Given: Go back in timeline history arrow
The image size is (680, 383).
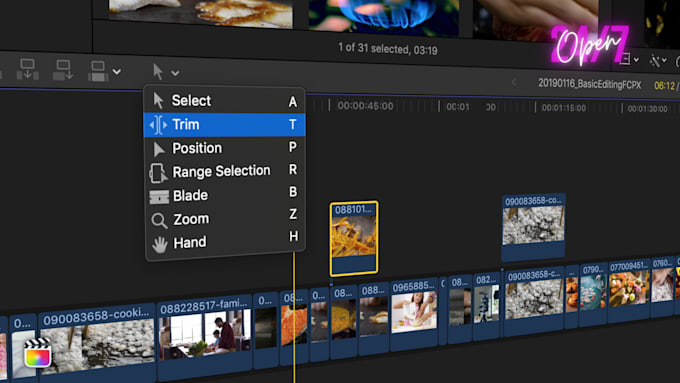Looking at the screenshot, I should click(x=514, y=82).
